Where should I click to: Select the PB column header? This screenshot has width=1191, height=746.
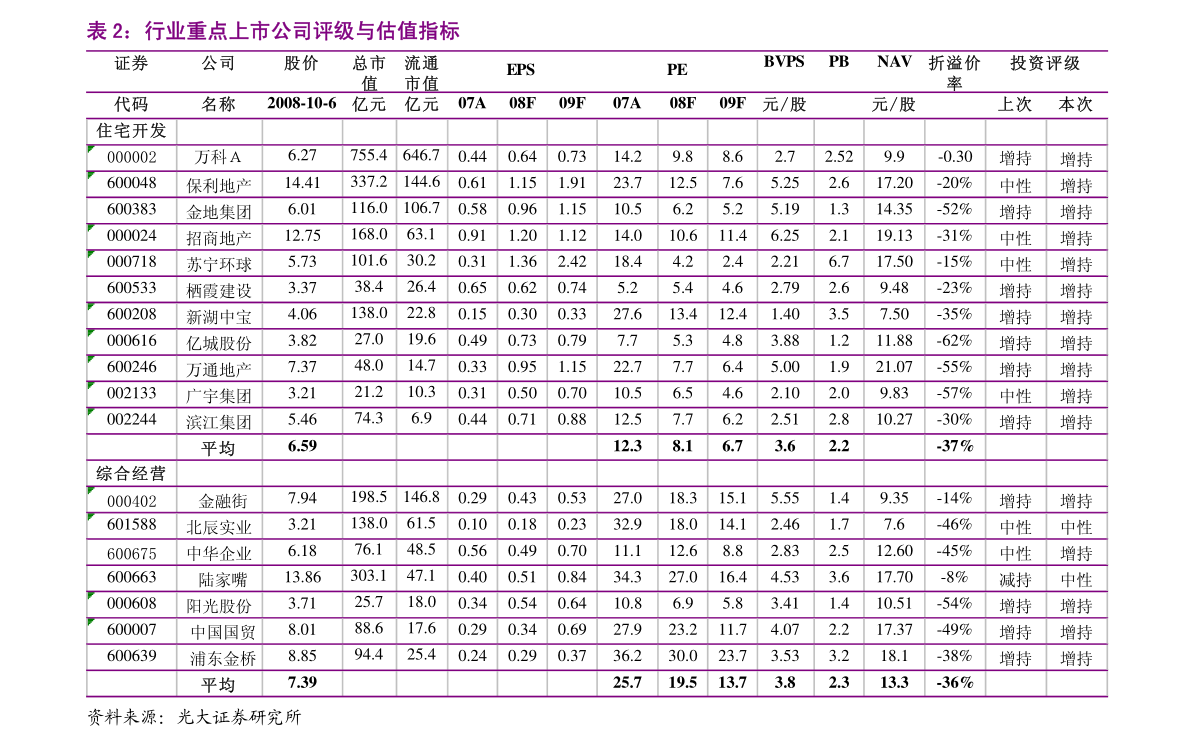coord(838,62)
